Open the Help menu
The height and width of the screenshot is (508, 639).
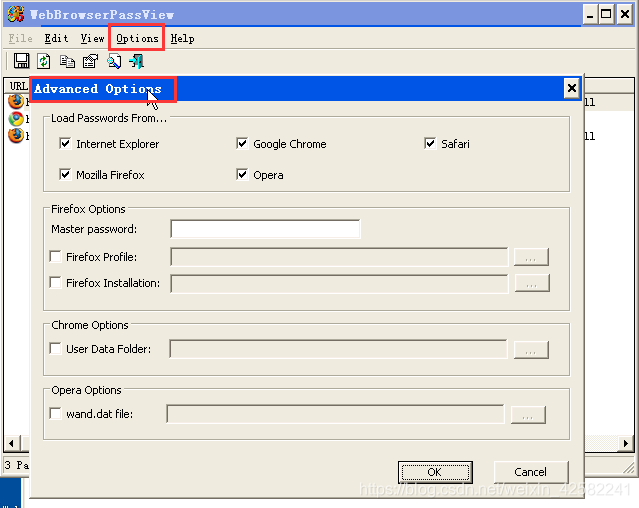(182, 38)
